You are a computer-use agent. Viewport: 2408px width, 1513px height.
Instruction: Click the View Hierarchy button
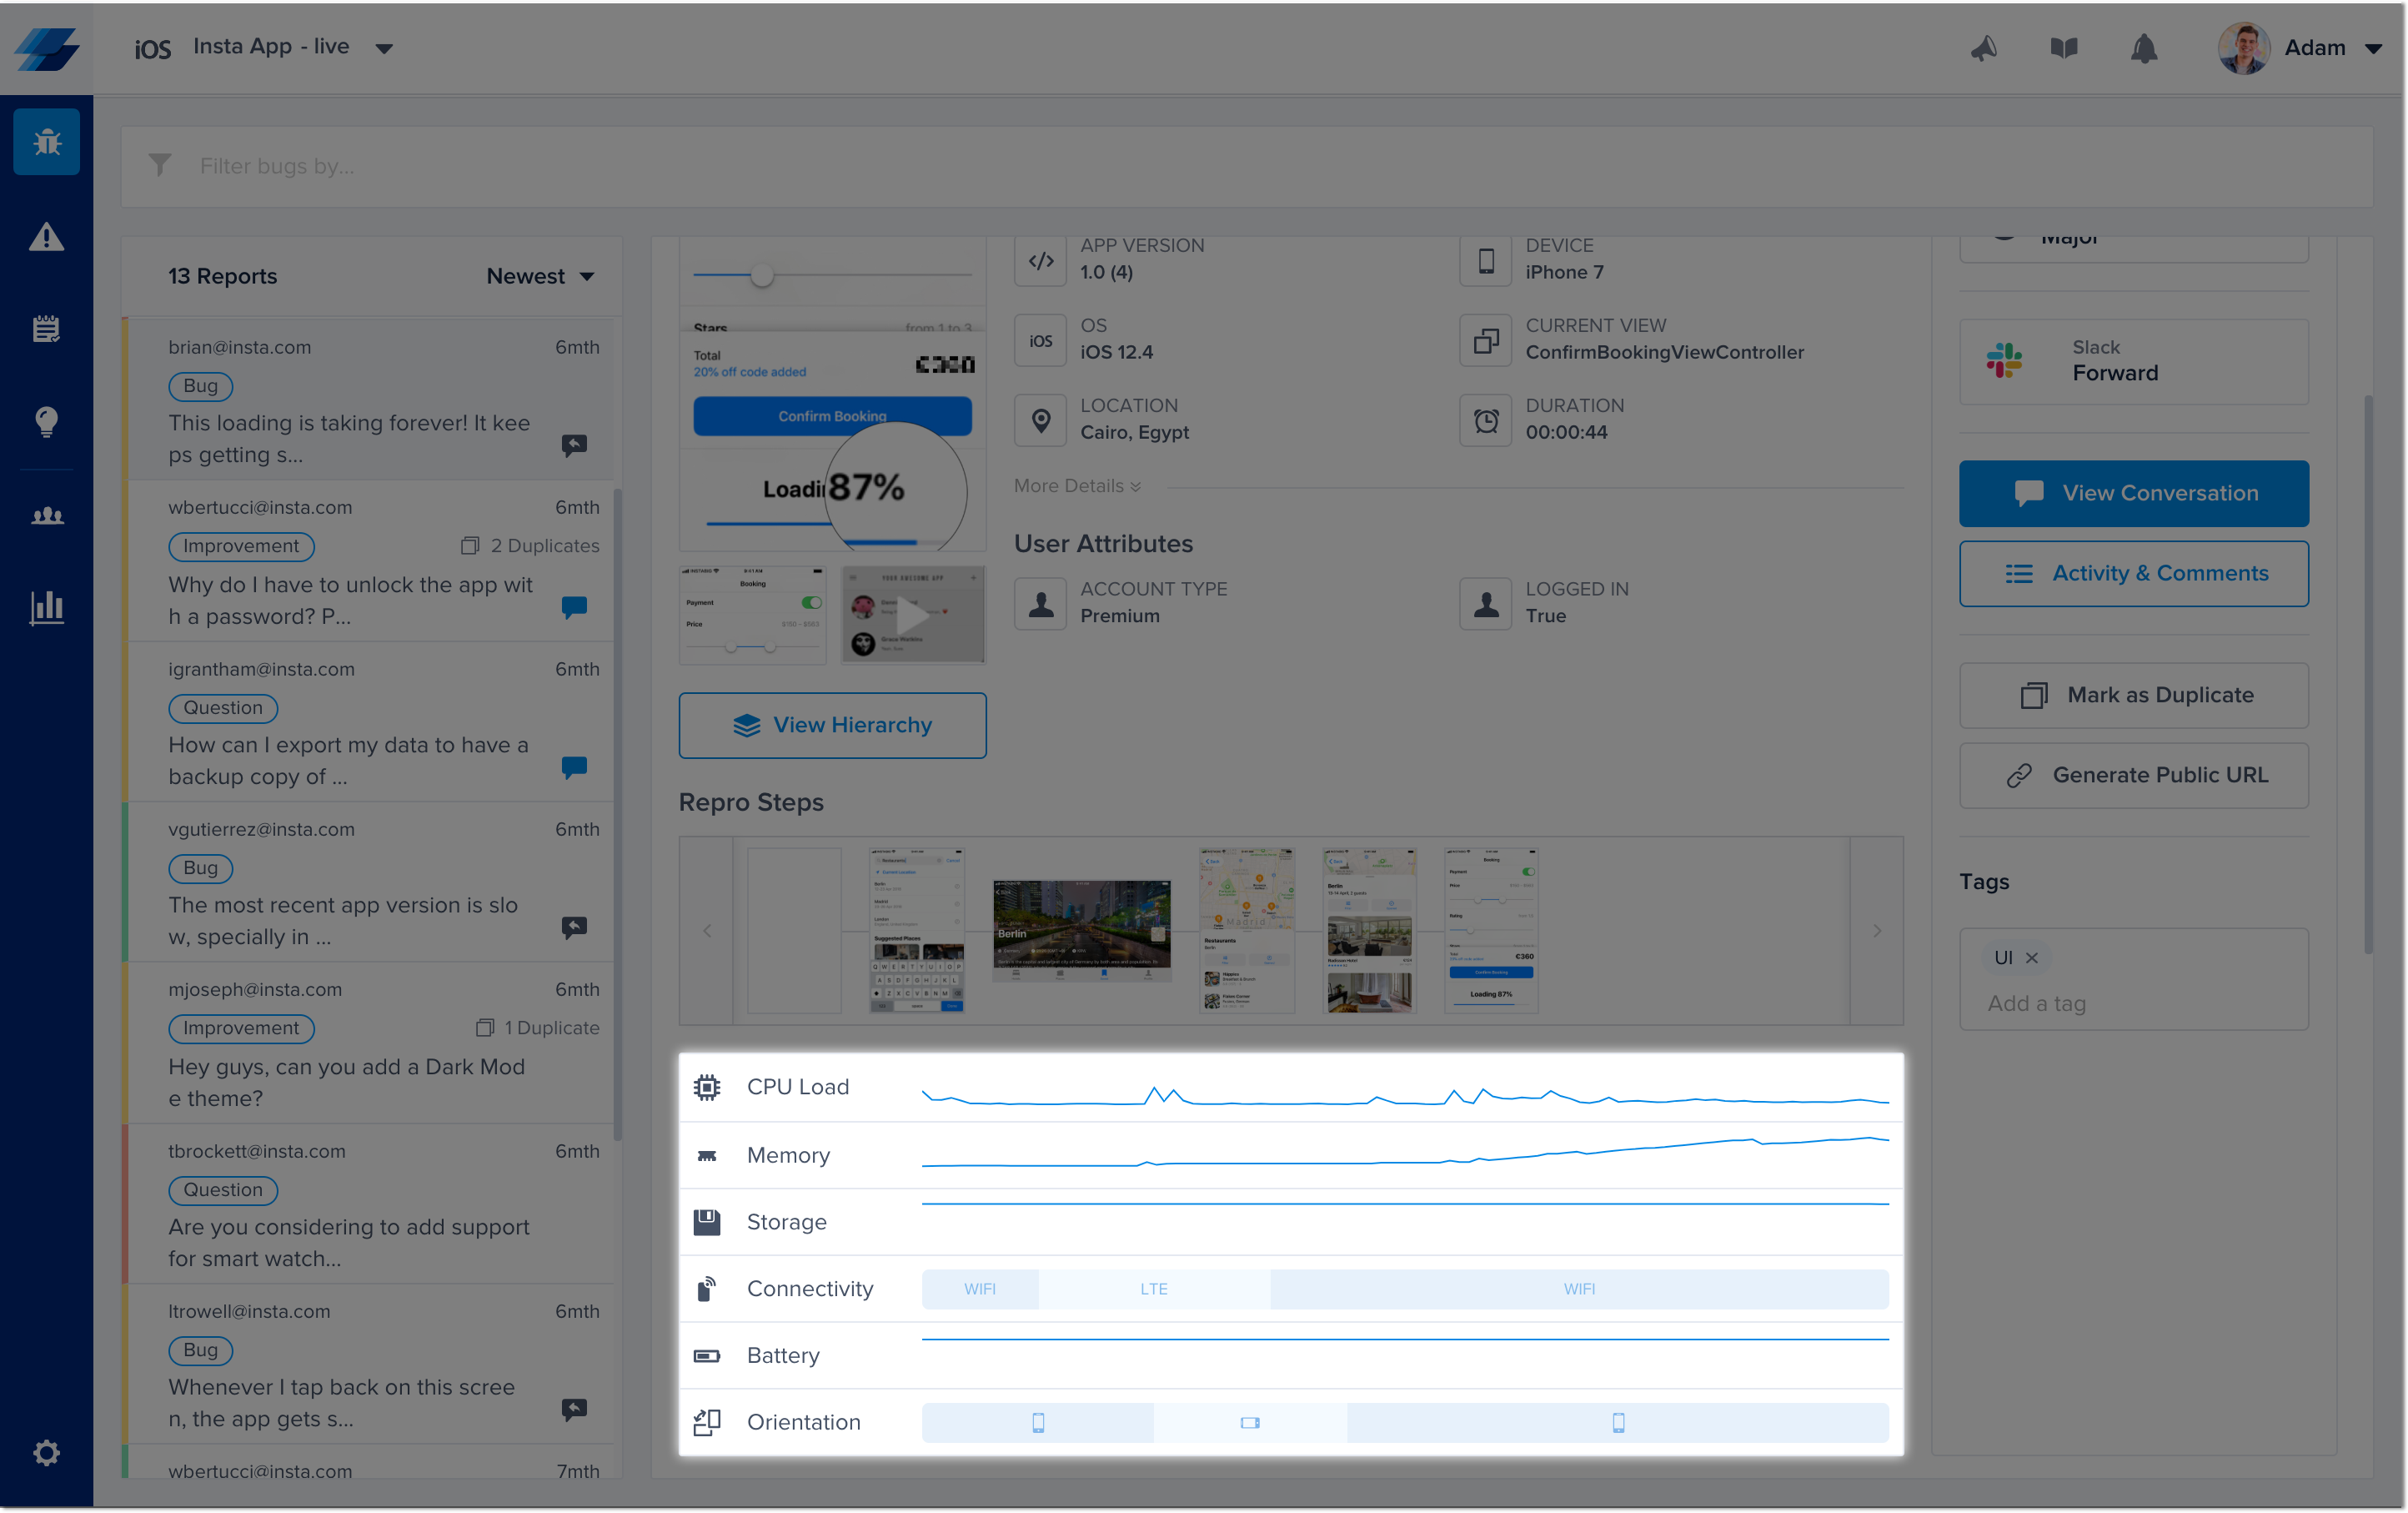[x=832, y=725]
